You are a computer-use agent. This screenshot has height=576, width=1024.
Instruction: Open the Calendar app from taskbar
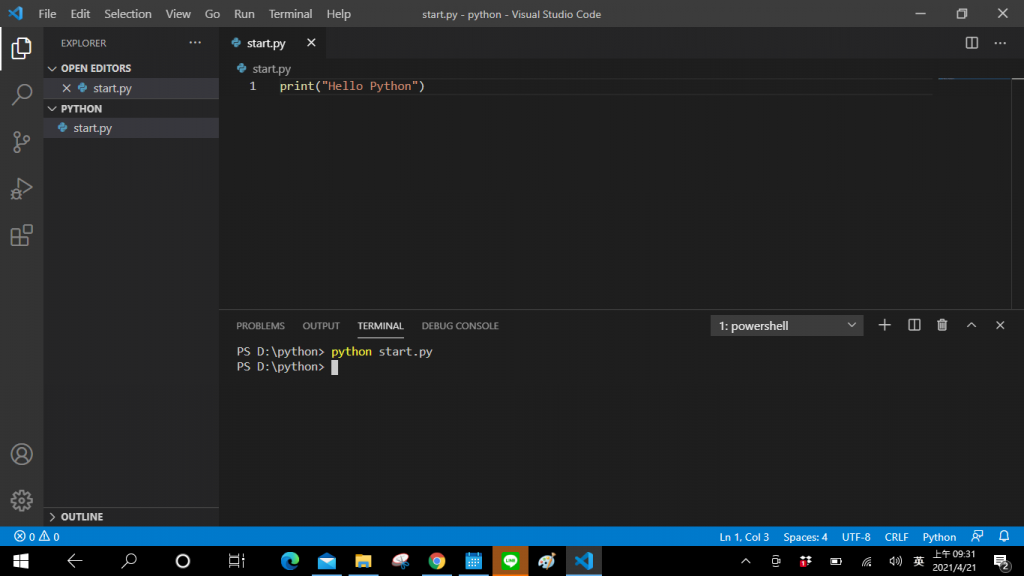(473, 561)
